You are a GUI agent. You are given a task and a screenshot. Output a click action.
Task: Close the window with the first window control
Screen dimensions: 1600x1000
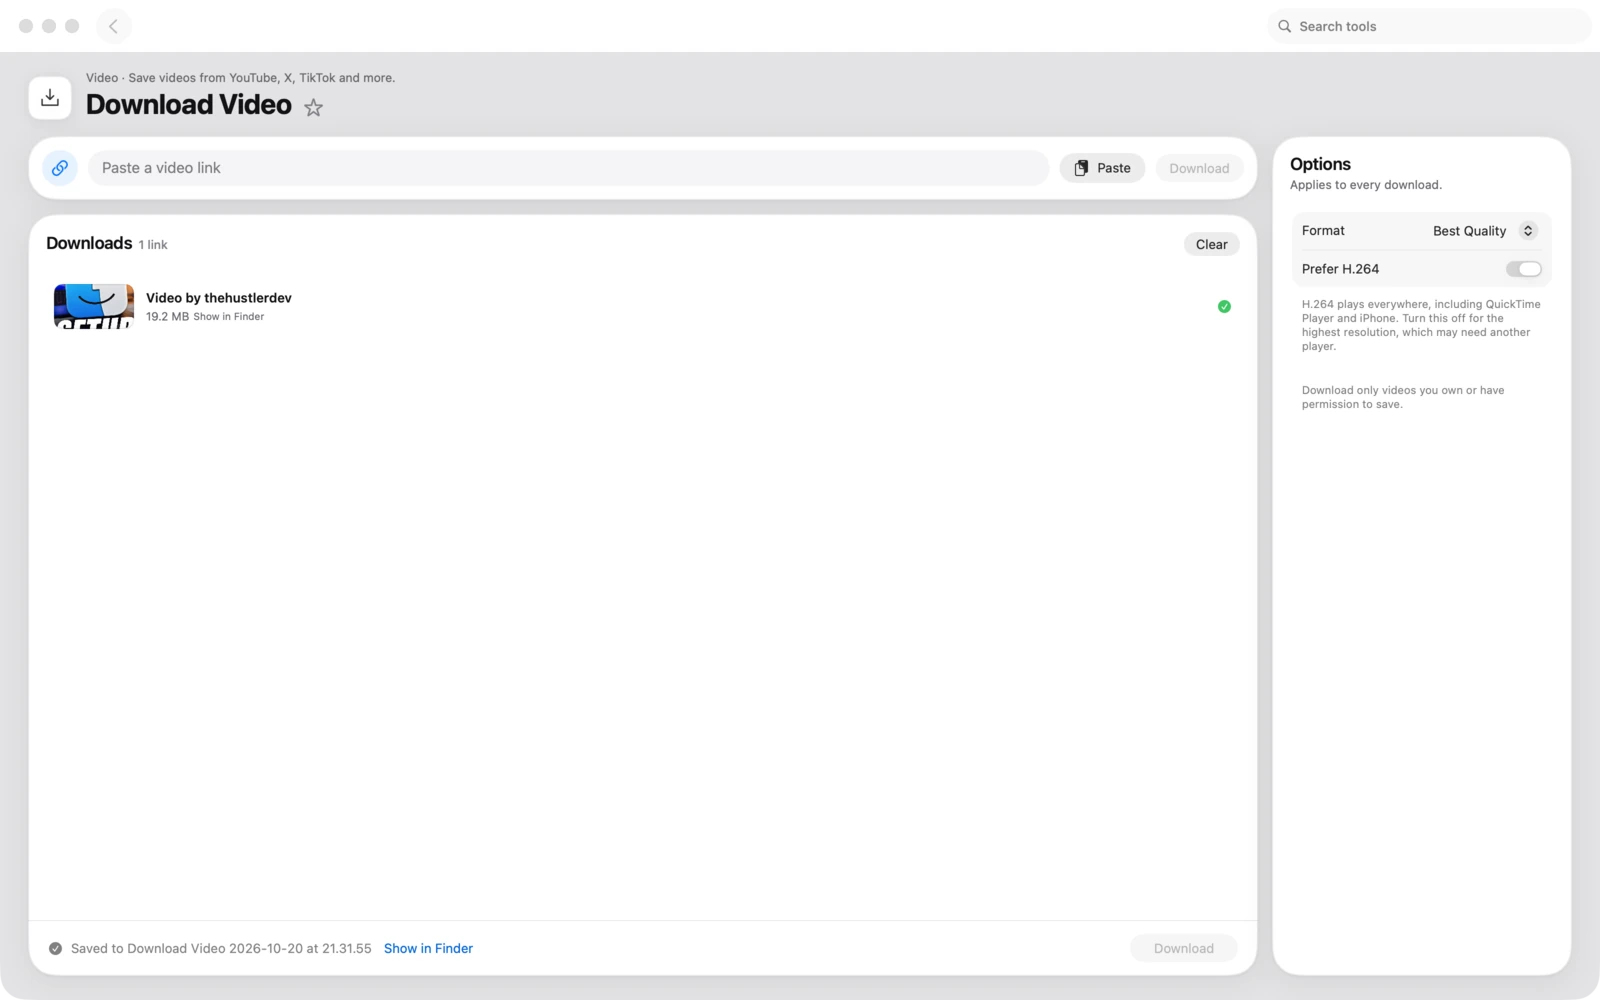26,26
